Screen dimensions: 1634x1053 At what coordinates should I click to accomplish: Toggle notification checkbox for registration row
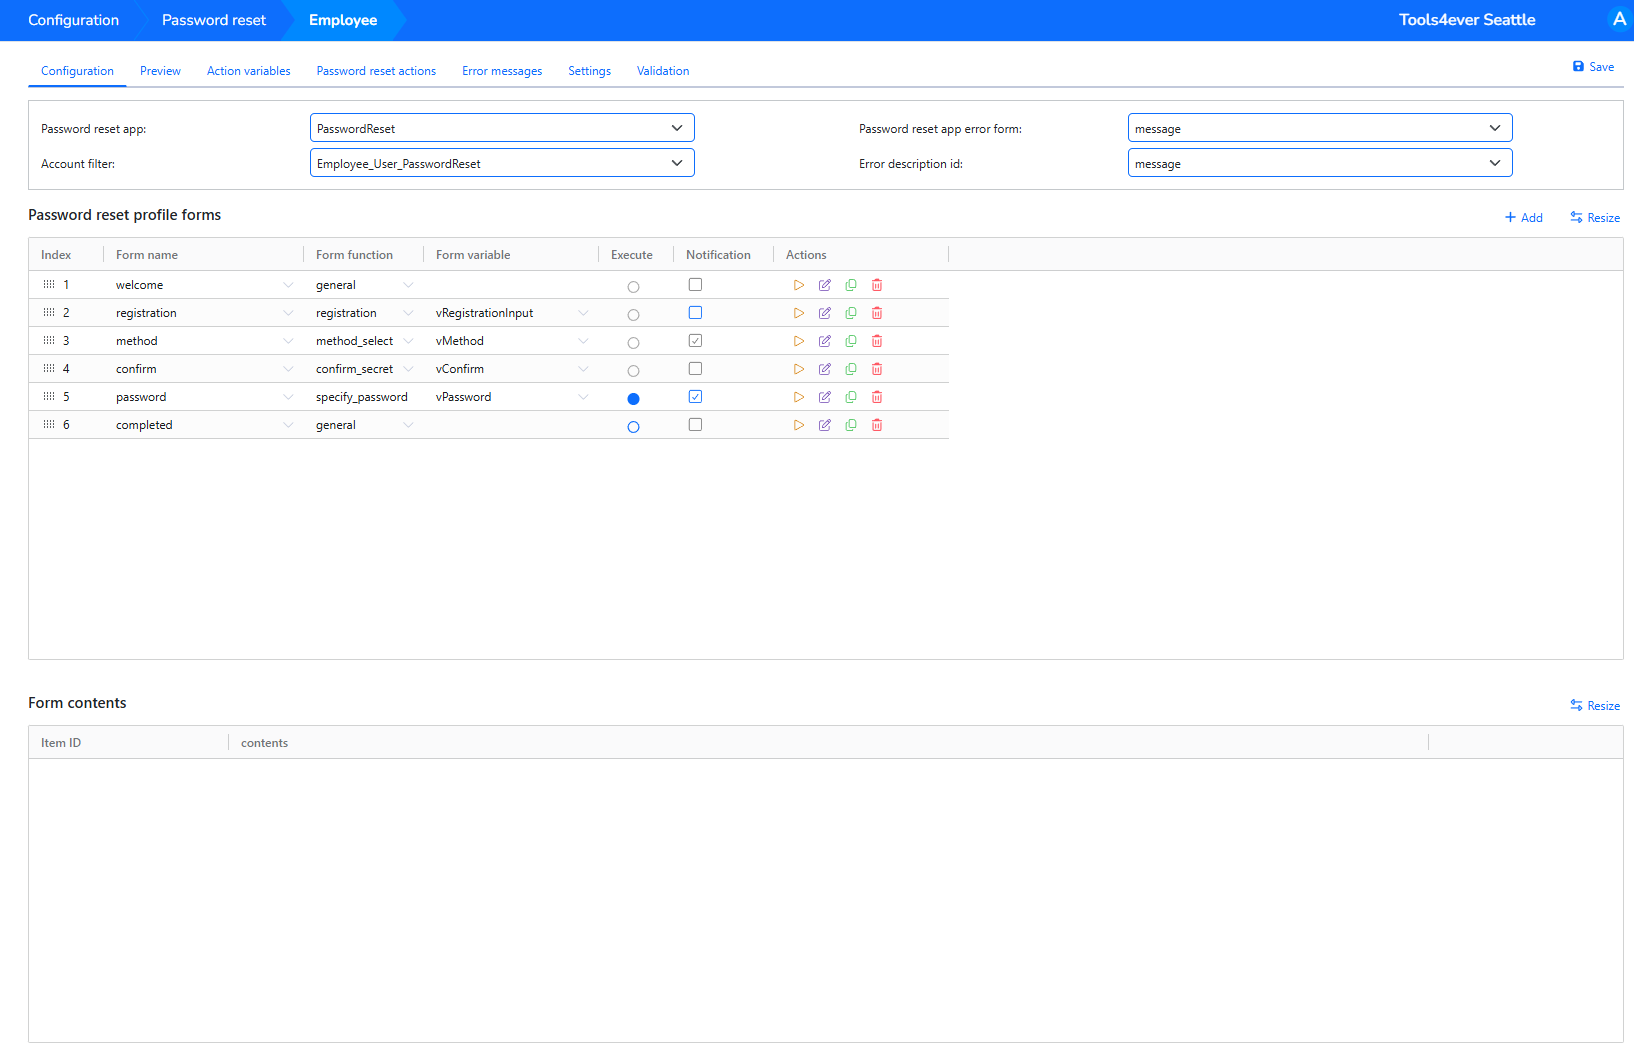click(x=695, y=313)
